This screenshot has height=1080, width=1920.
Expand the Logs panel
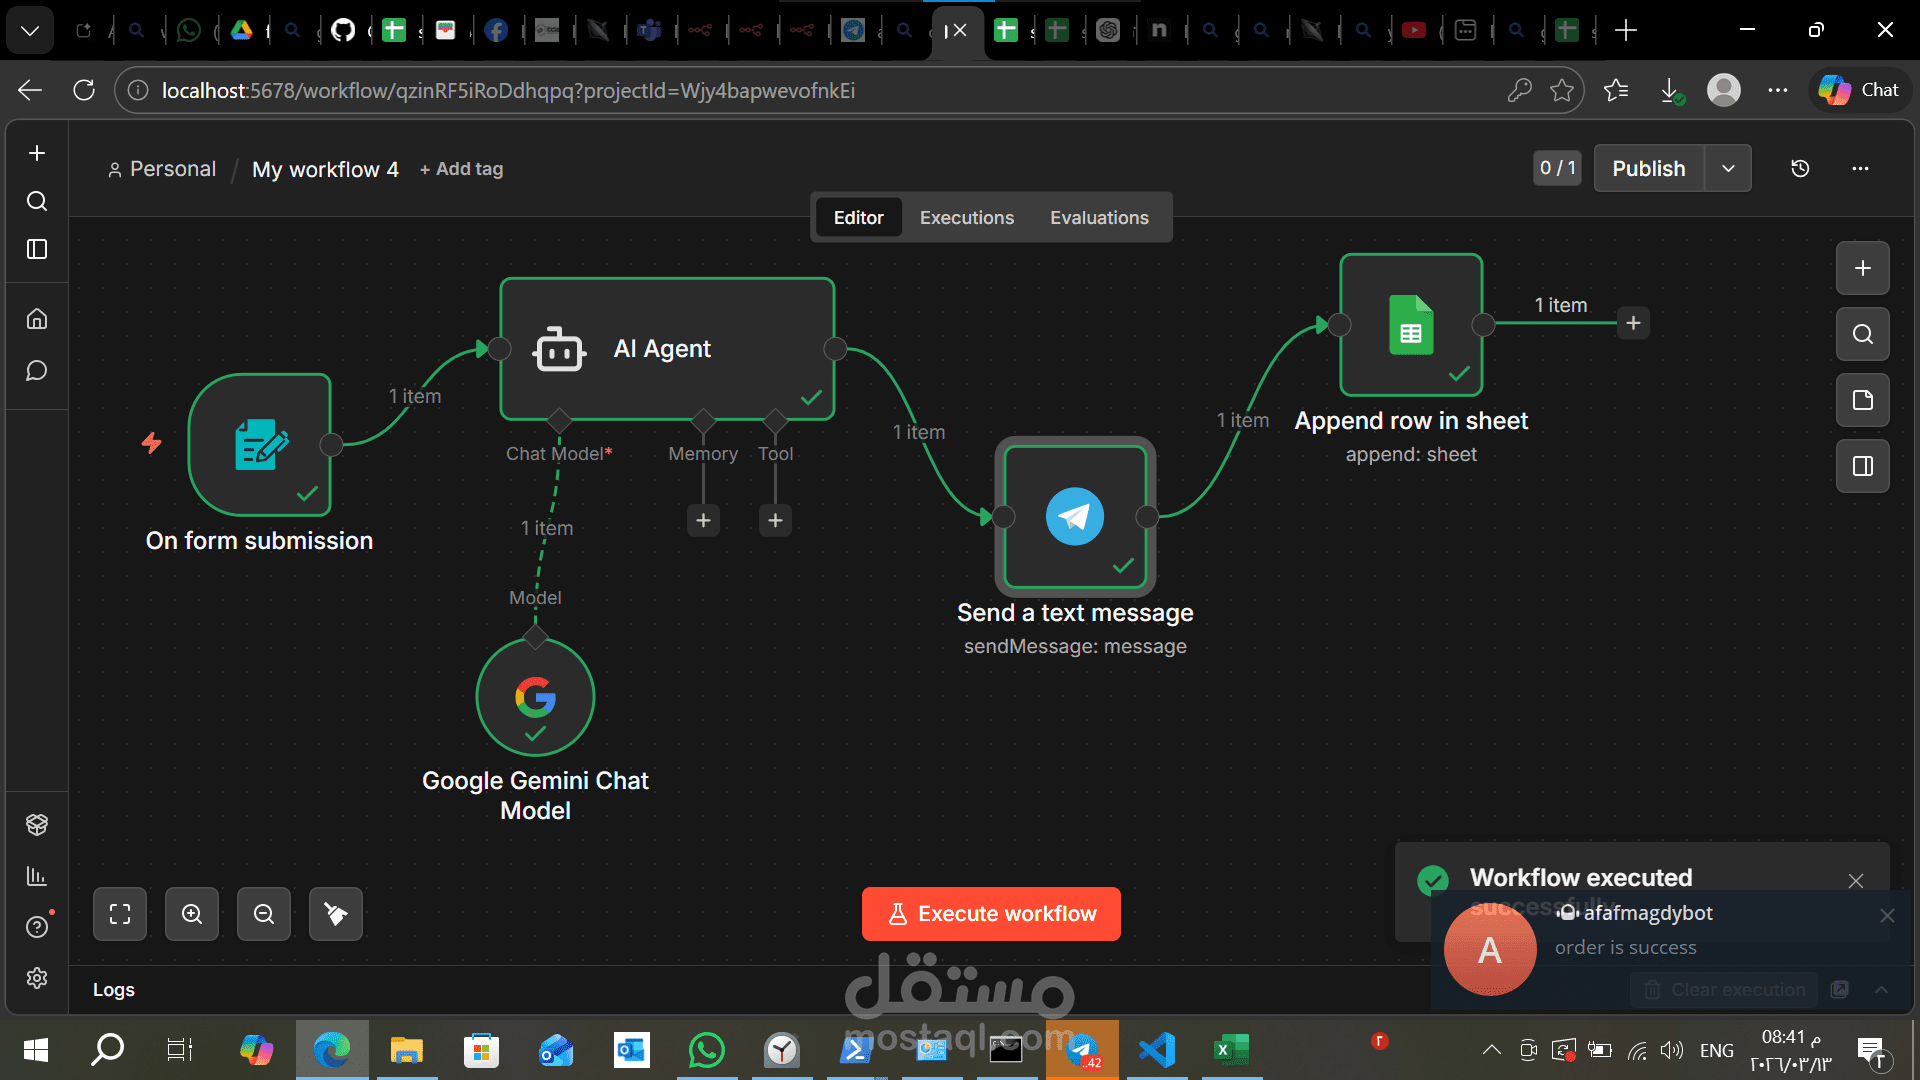coord(114,989)
